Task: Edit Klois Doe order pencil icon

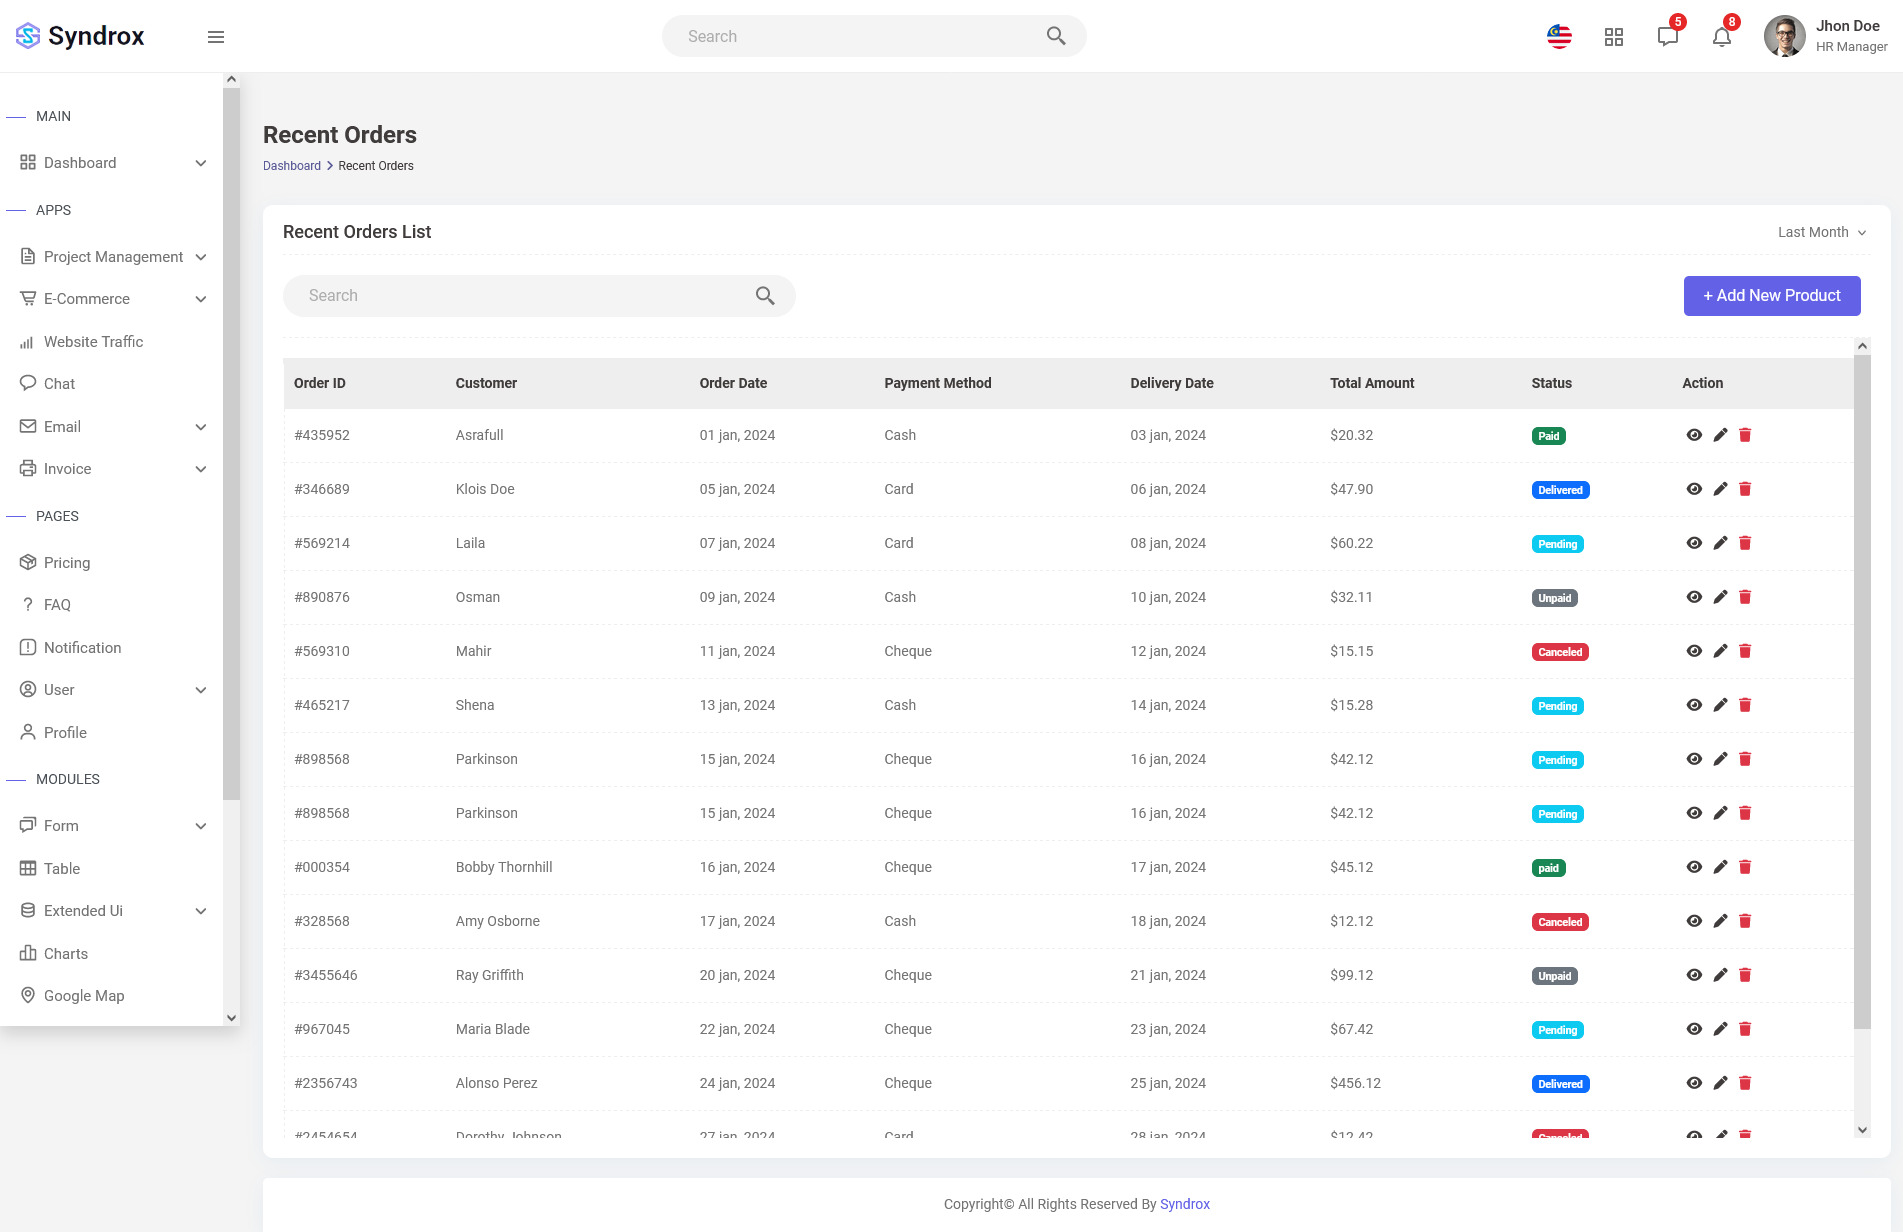Action: [1720, 489]
